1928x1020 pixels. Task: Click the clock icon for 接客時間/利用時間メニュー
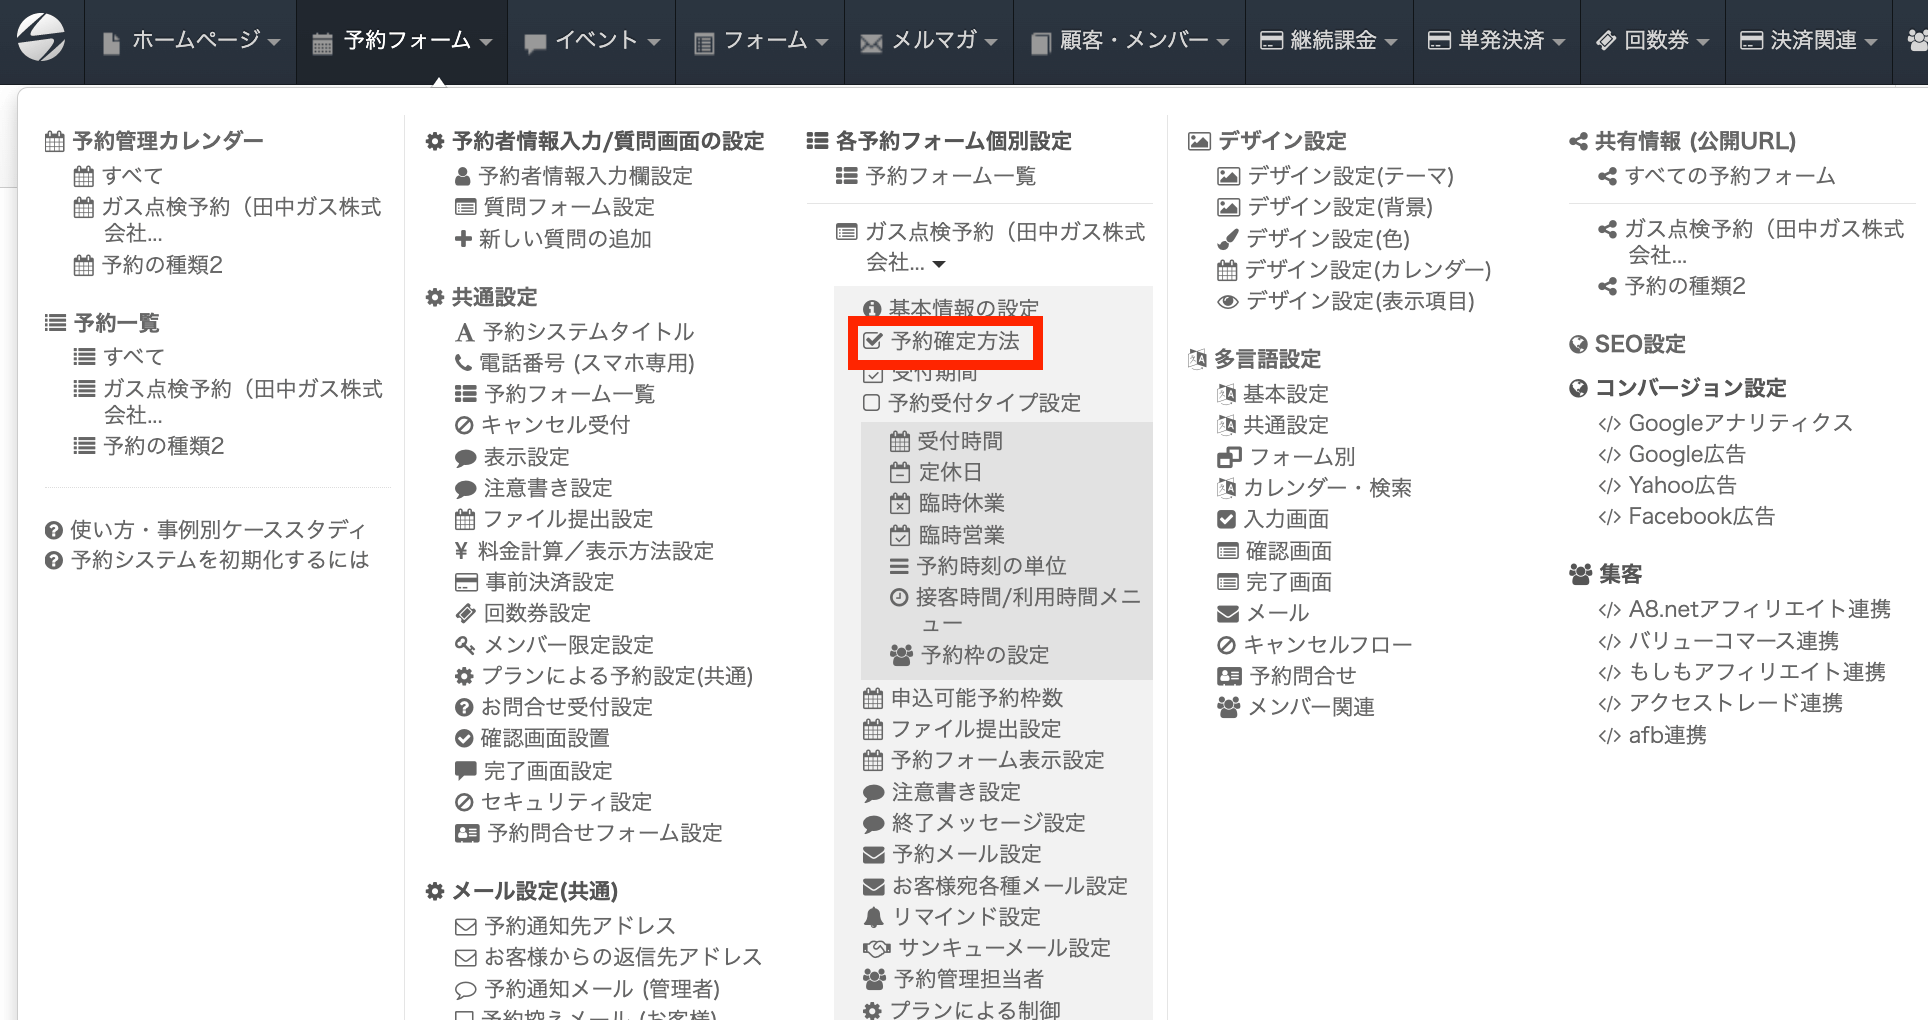[x=899, y=598]
